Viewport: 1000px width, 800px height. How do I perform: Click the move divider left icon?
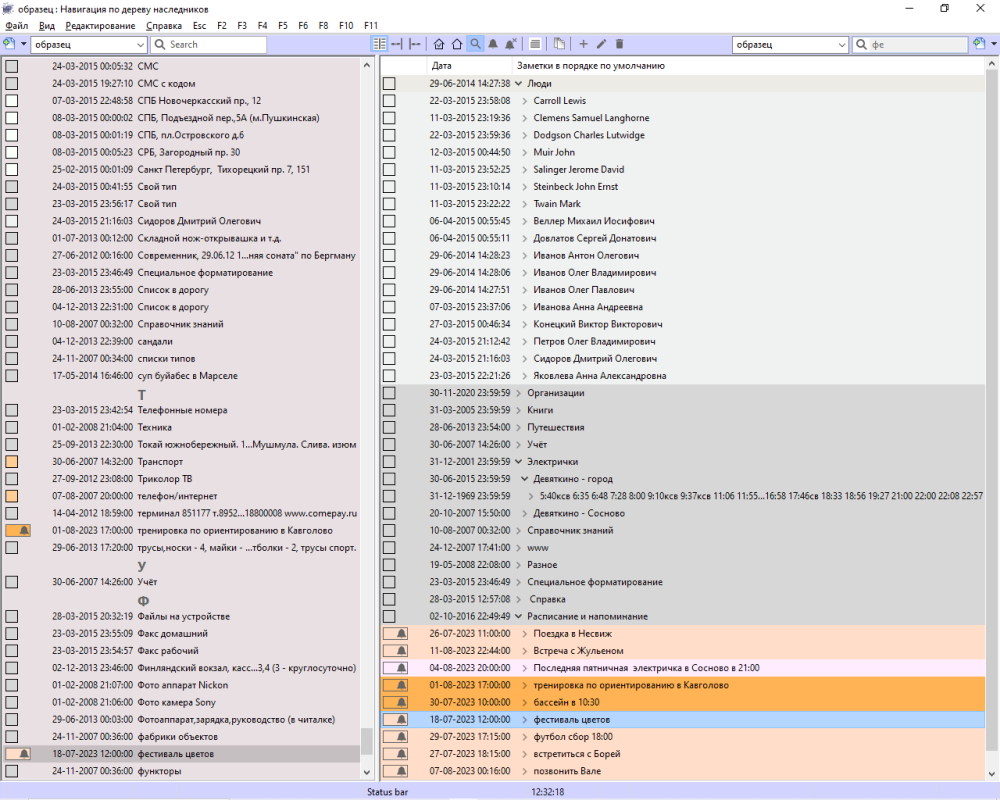397,44
